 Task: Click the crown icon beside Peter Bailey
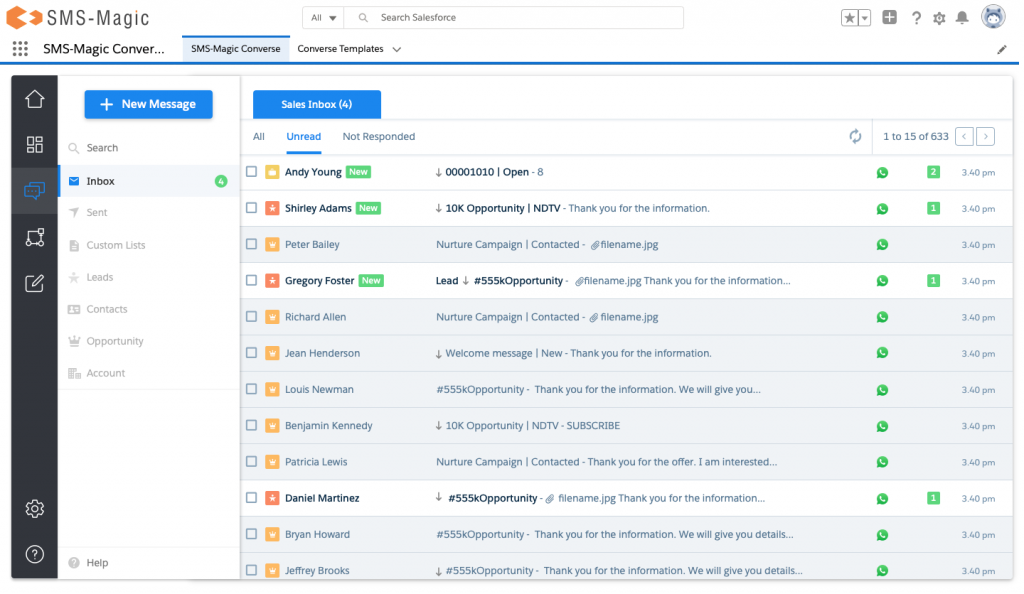272,245
